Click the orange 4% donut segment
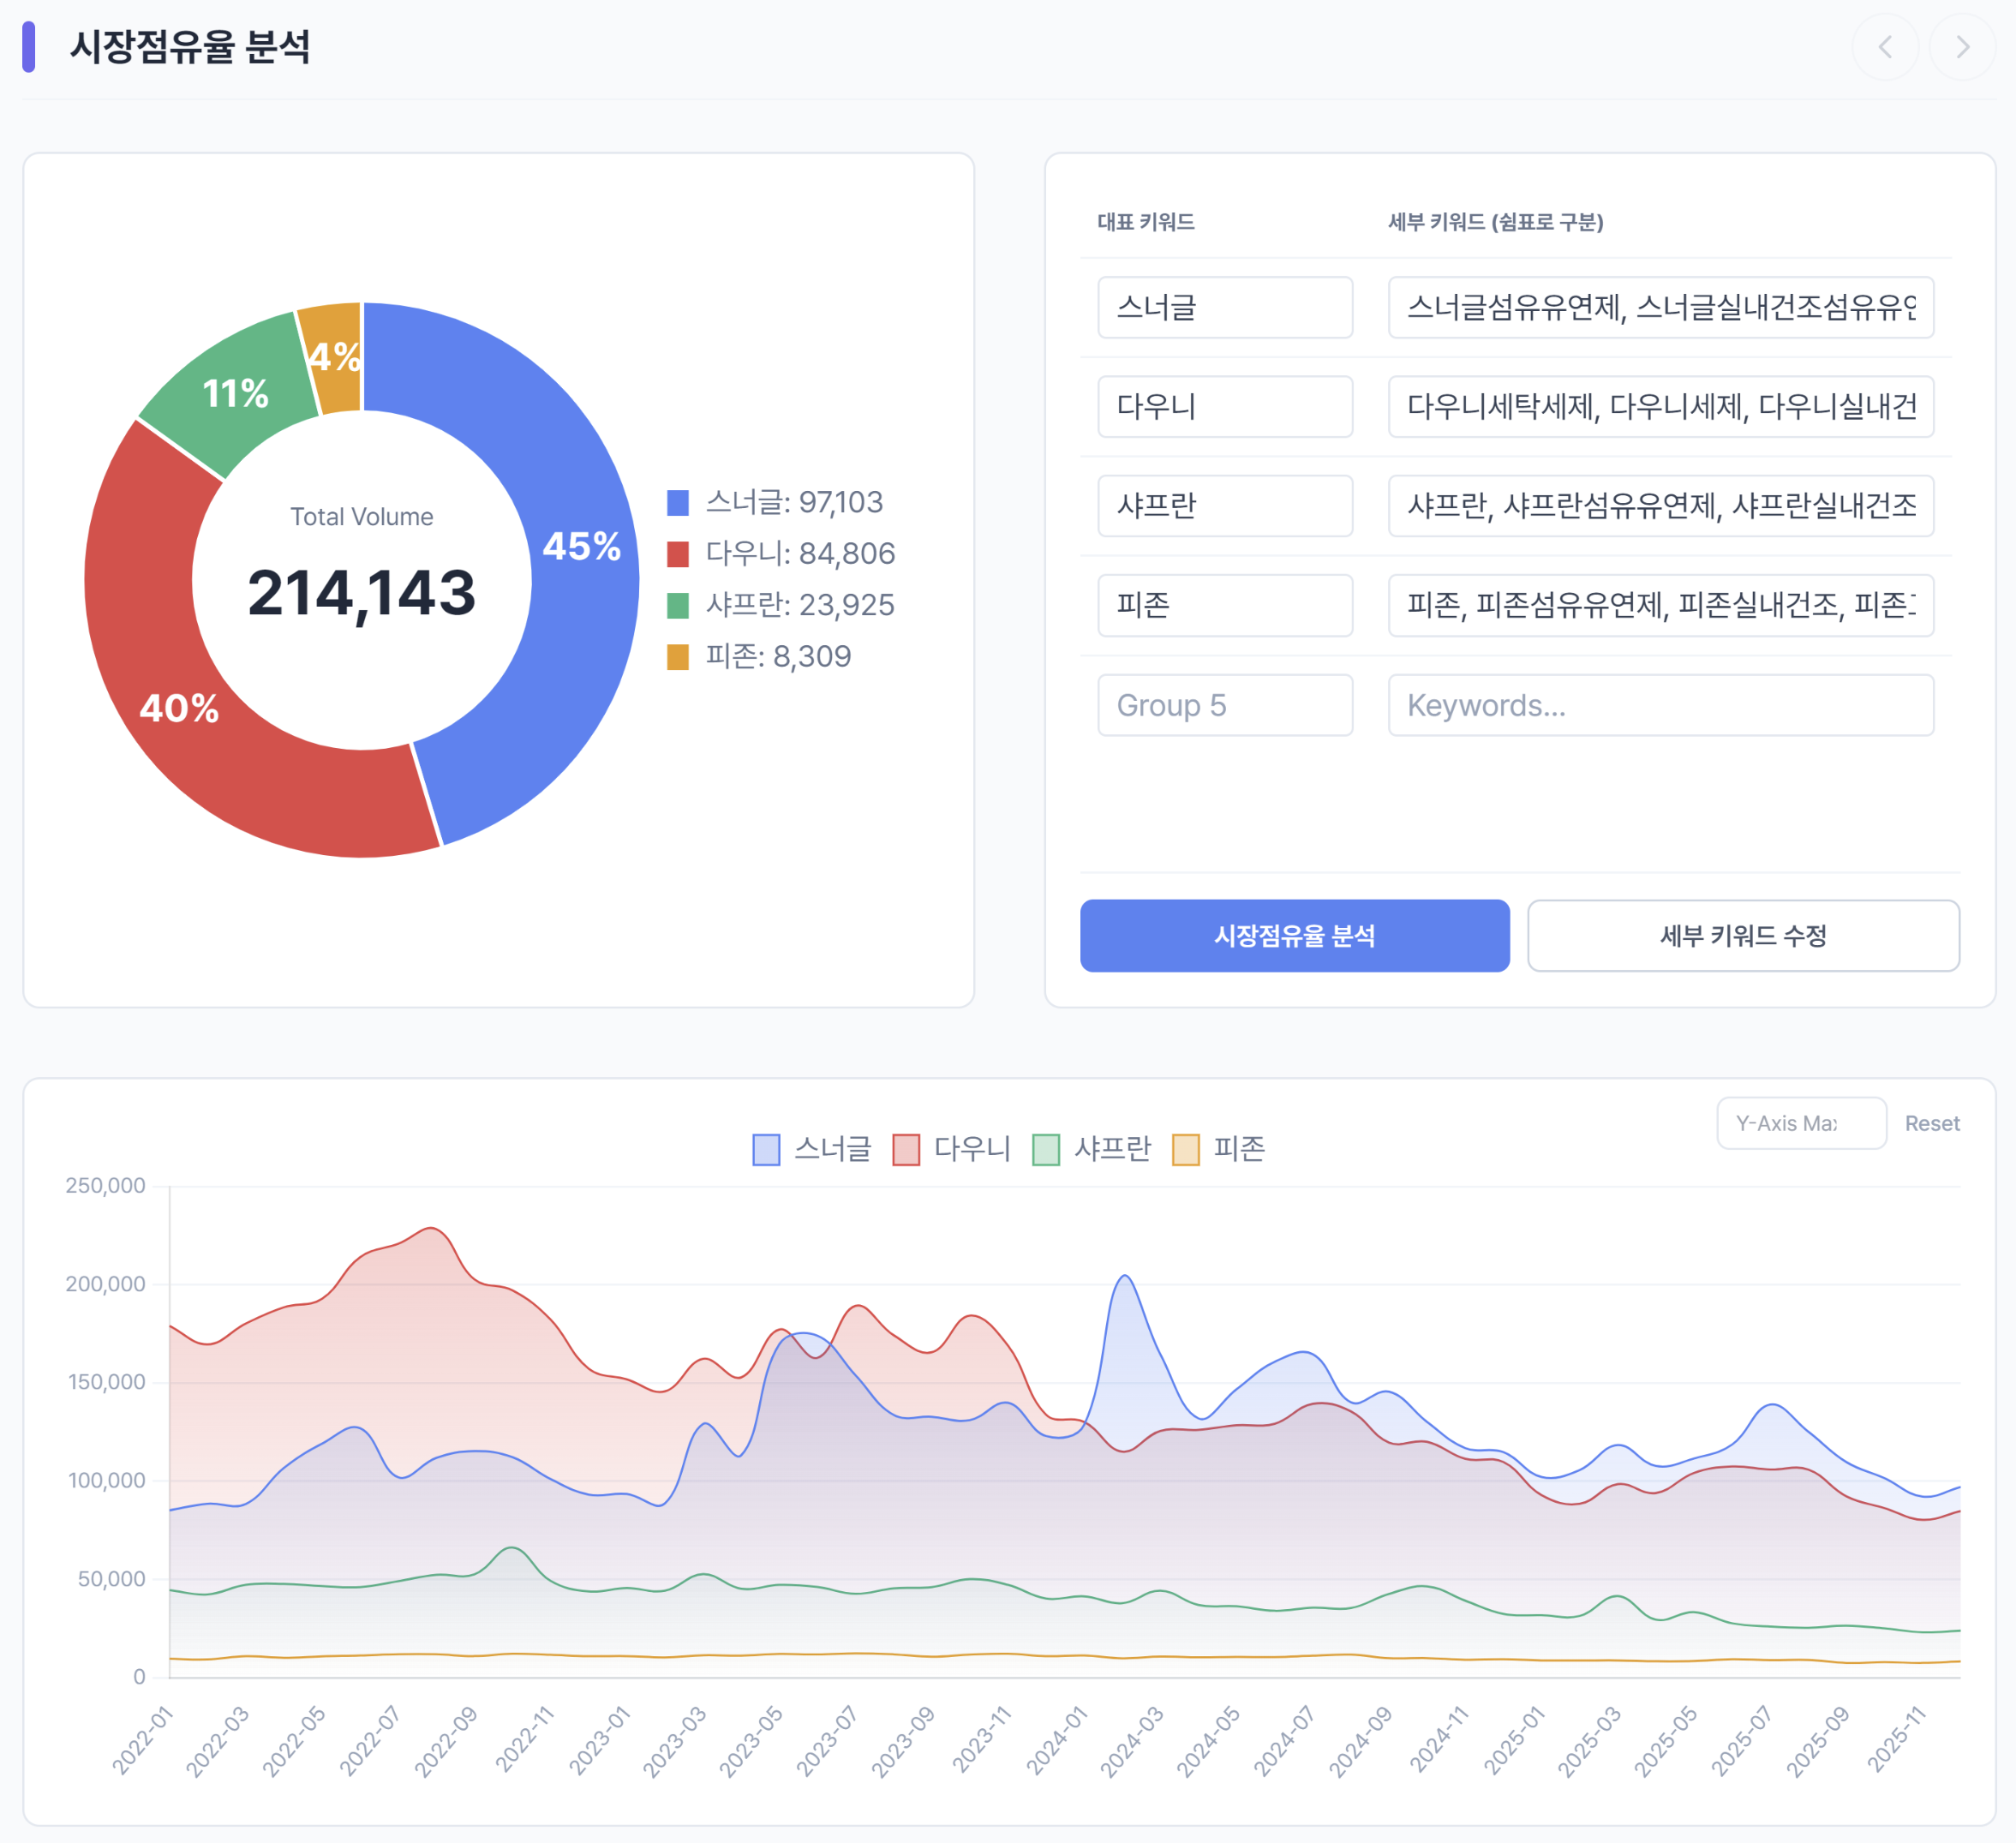This screenshot has height=1843, width=2016. tap(333, 356)
